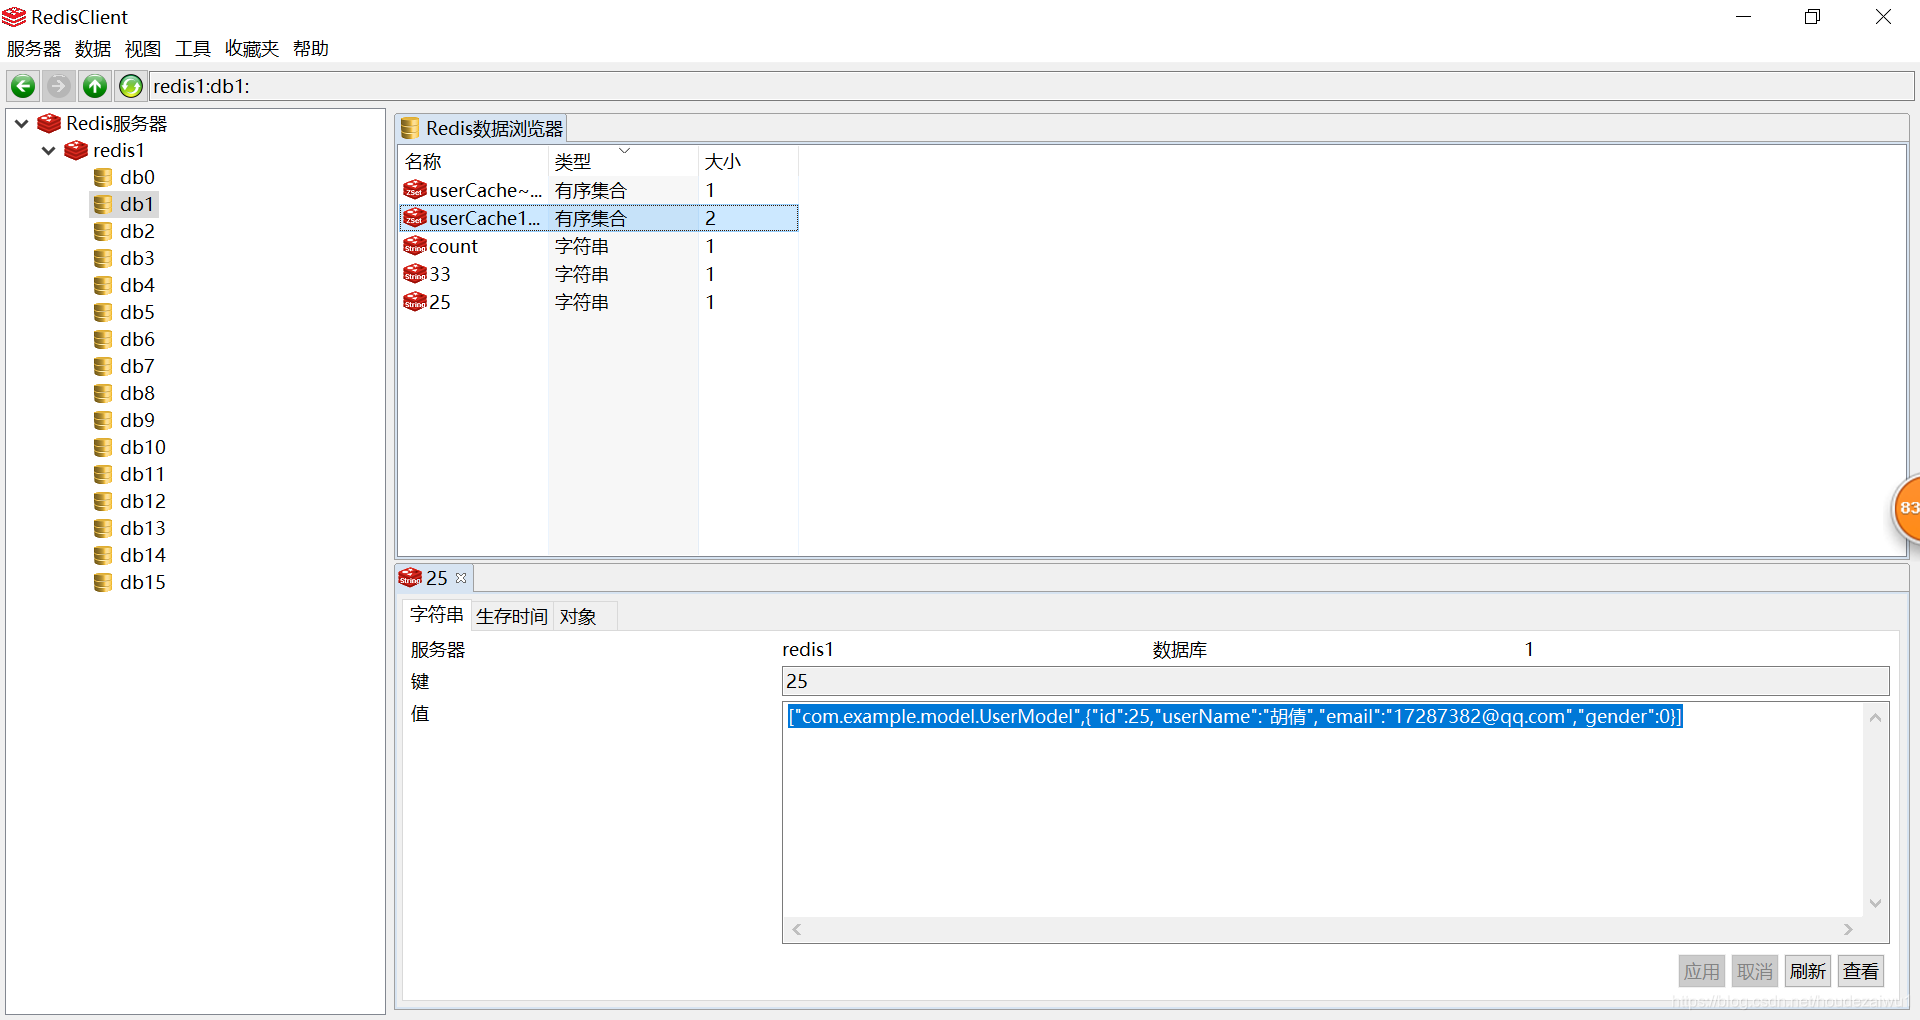Screen dimensions: 1920x1020
Task: Click the green Up arrow icon
Action: point(95,87)
